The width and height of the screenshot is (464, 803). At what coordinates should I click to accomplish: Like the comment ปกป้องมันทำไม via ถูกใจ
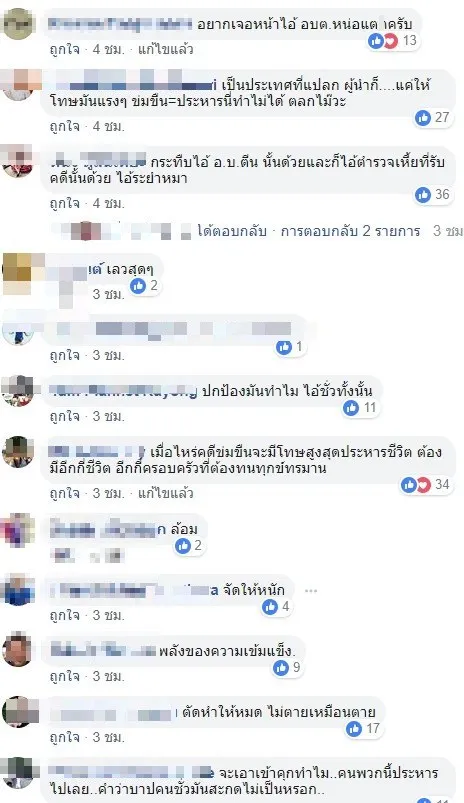pyautogui.click(x=65, y=416)
